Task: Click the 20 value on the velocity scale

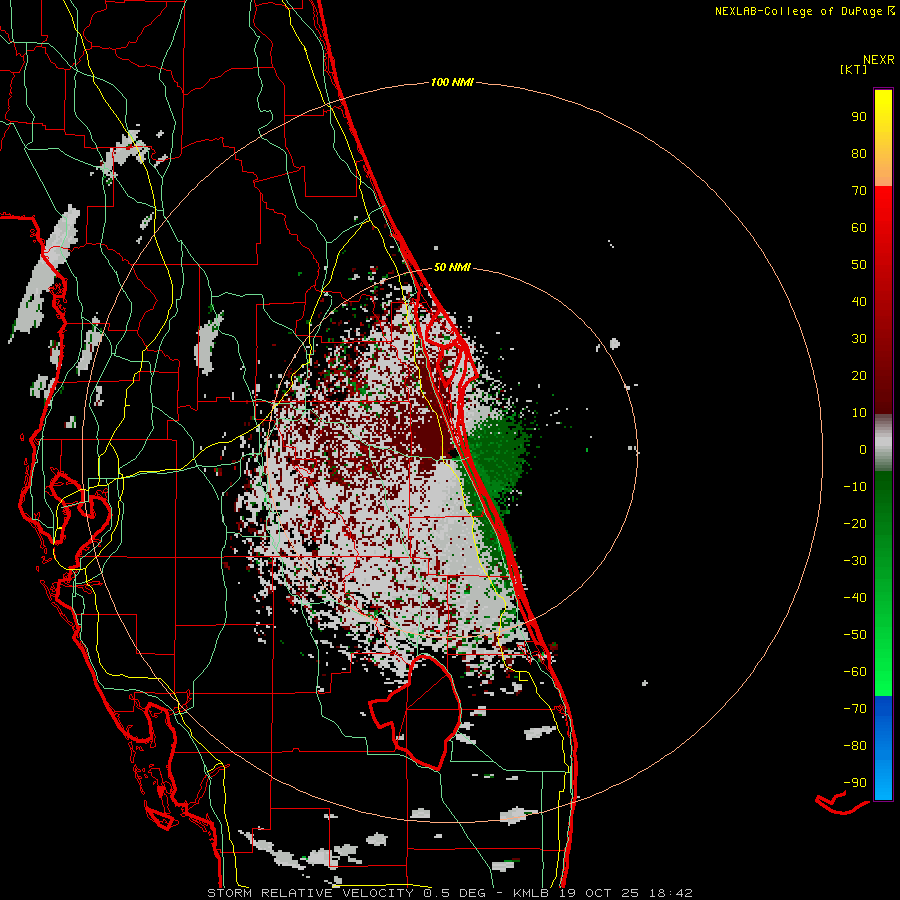Action: pos(859,375)
